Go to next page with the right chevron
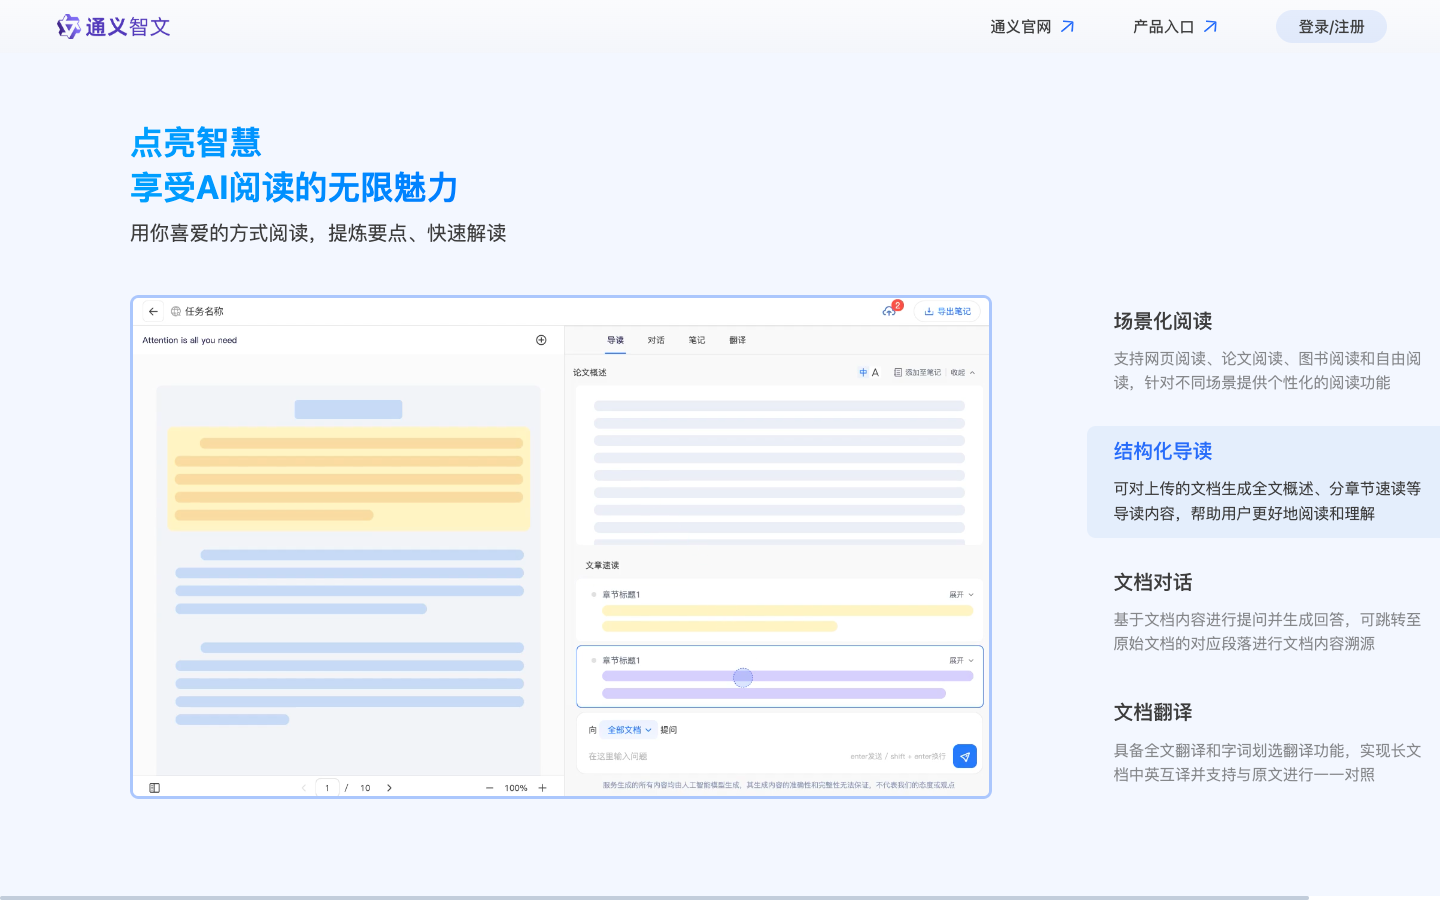The height and width of the screenshot is (900, 1440). tap(389, 787)
